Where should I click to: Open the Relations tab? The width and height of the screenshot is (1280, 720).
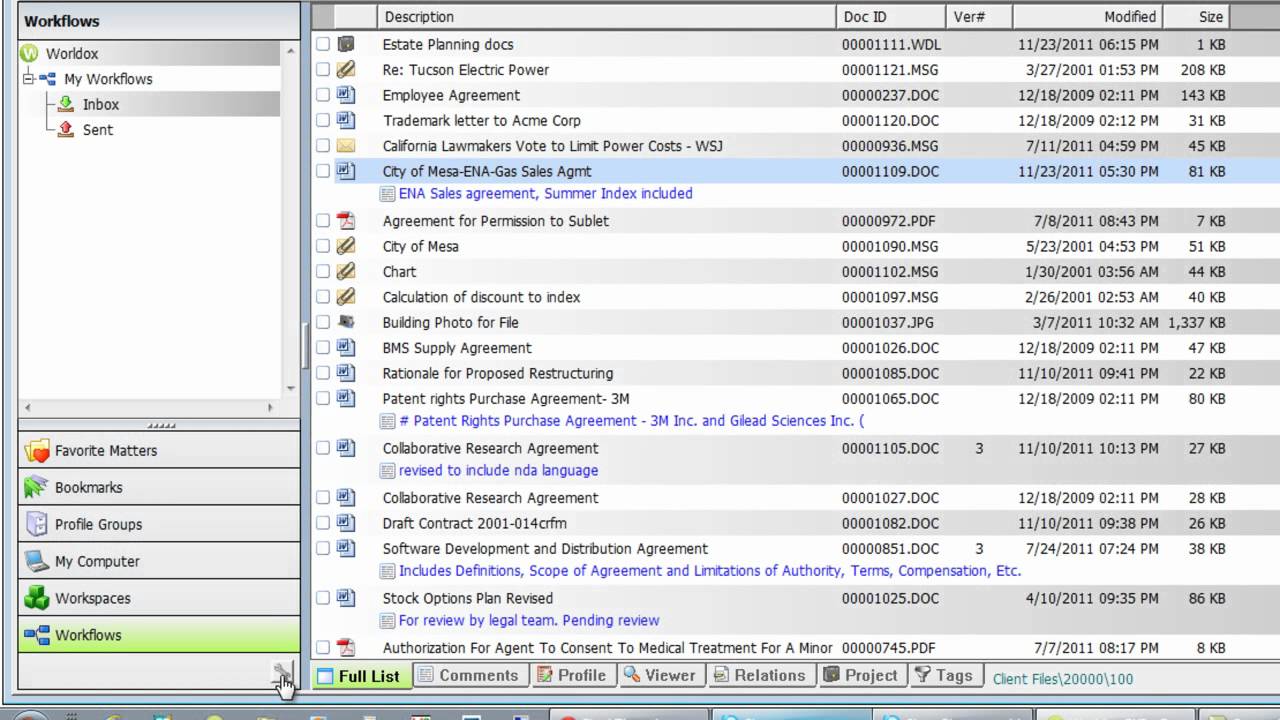click(x=760, y=676)
